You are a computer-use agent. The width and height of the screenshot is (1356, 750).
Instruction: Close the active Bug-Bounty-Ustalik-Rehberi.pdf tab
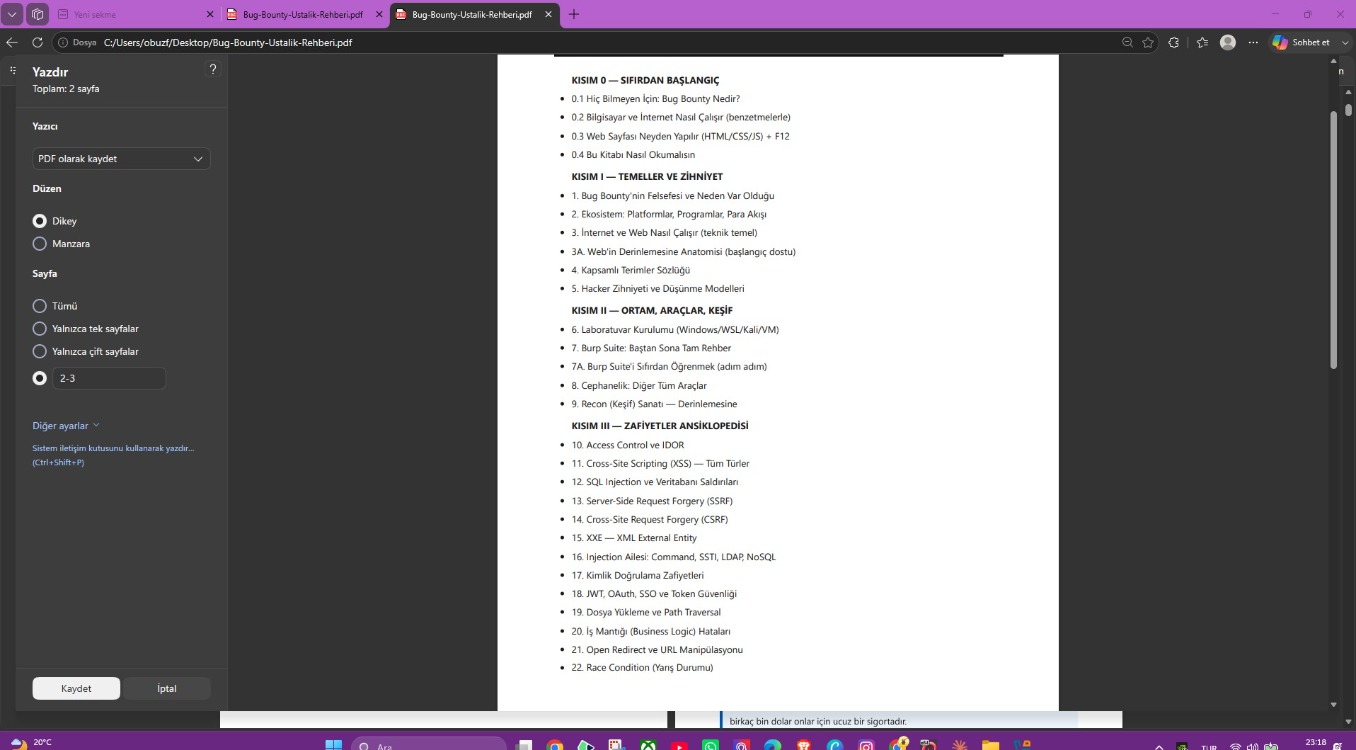tap(548, 15)
